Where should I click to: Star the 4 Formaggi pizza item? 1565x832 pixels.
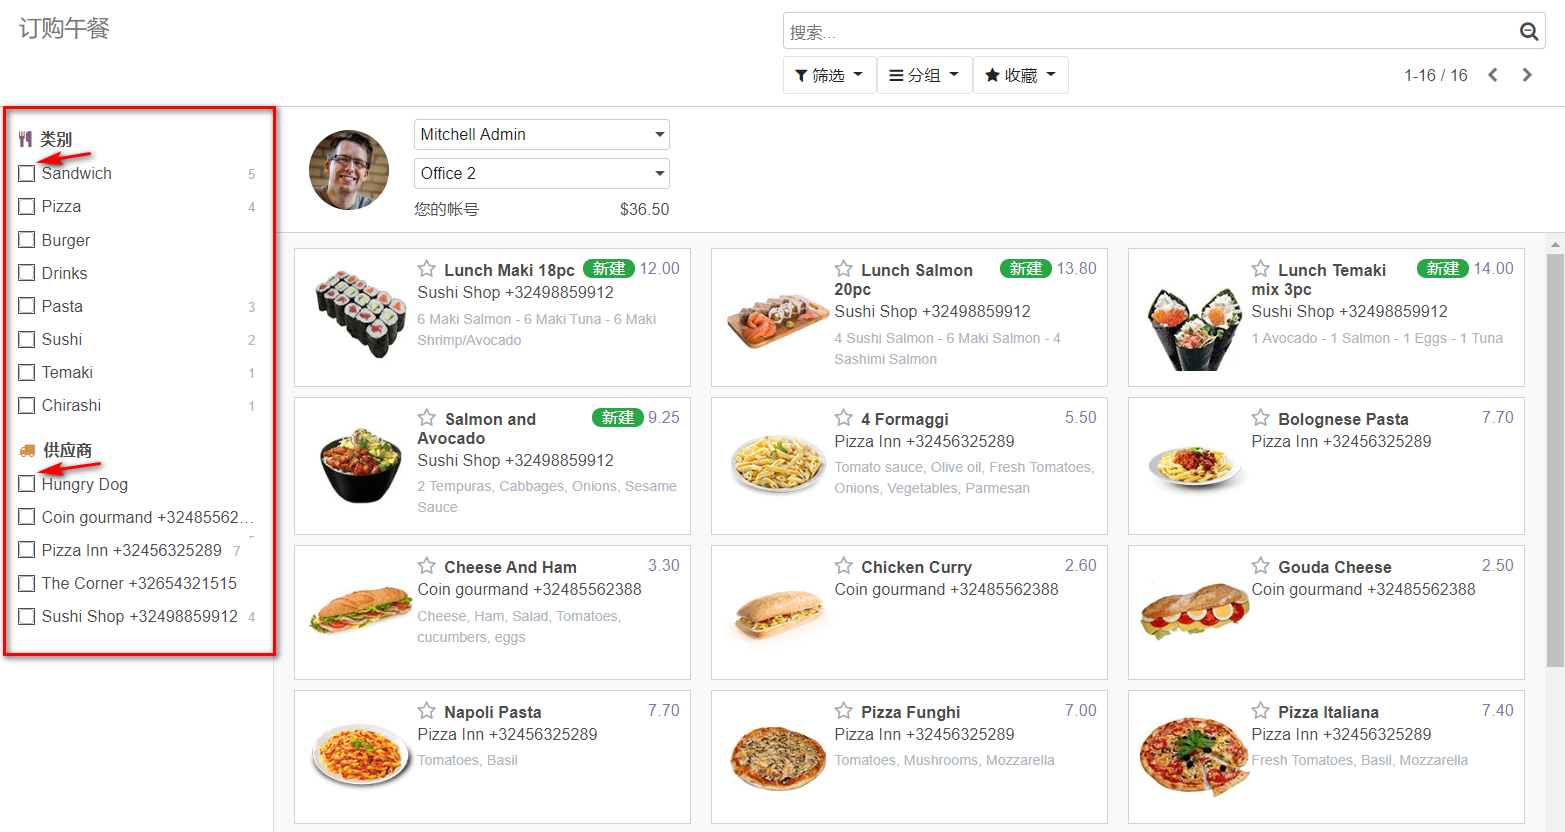click(844, 418)
